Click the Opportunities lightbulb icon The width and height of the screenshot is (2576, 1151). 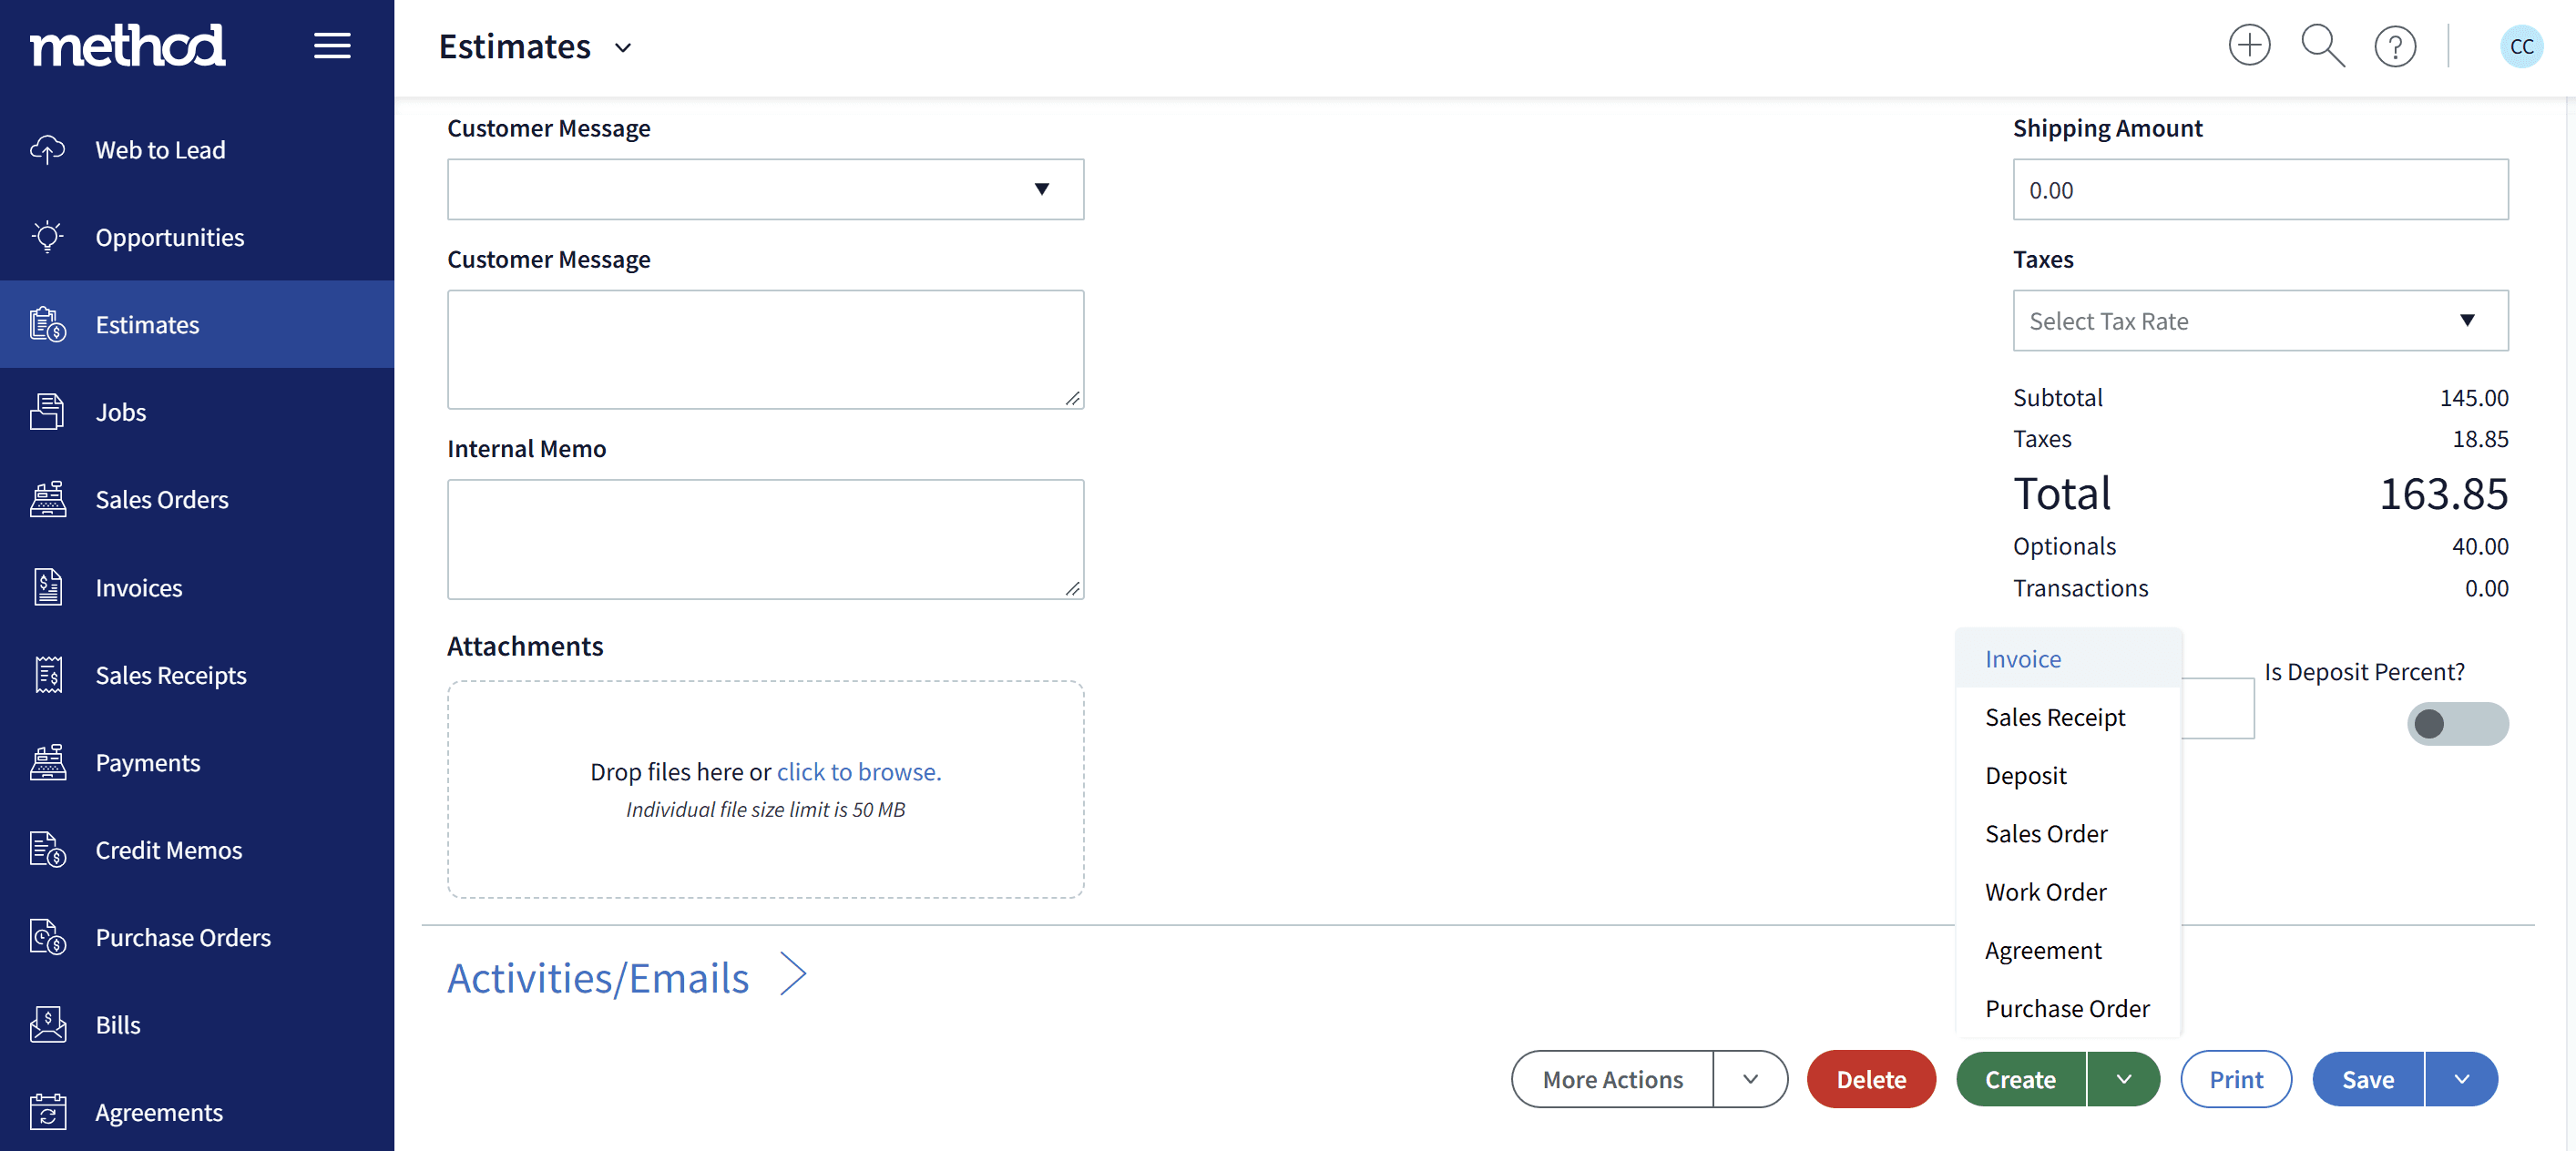coord(47,237)
